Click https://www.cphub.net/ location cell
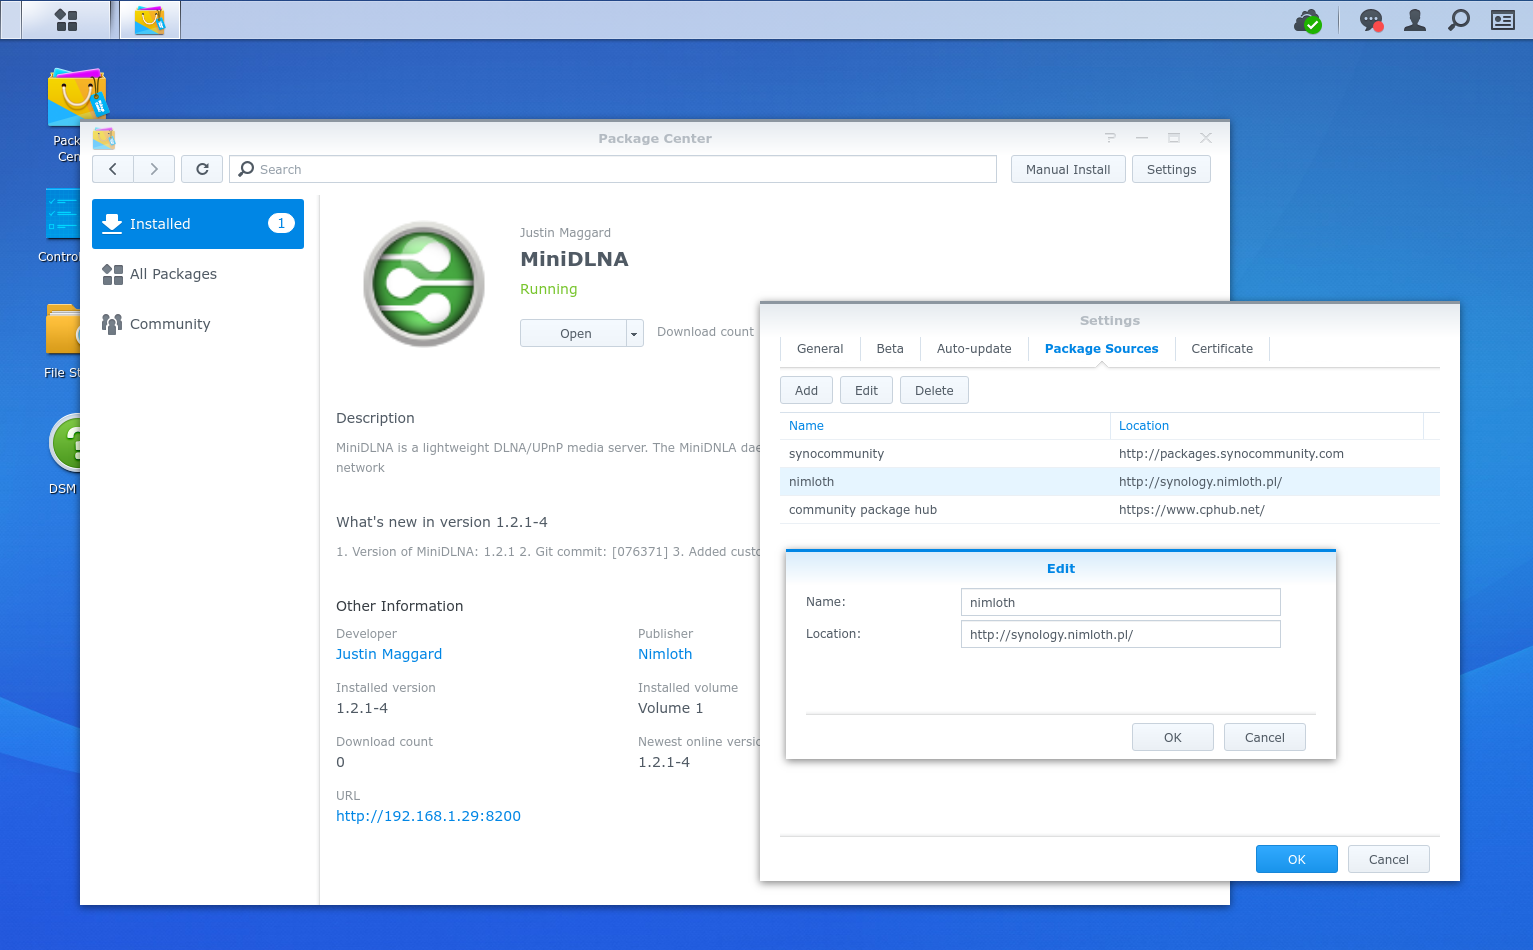This screenshot has height=950, width=1533. [1192, 510]
